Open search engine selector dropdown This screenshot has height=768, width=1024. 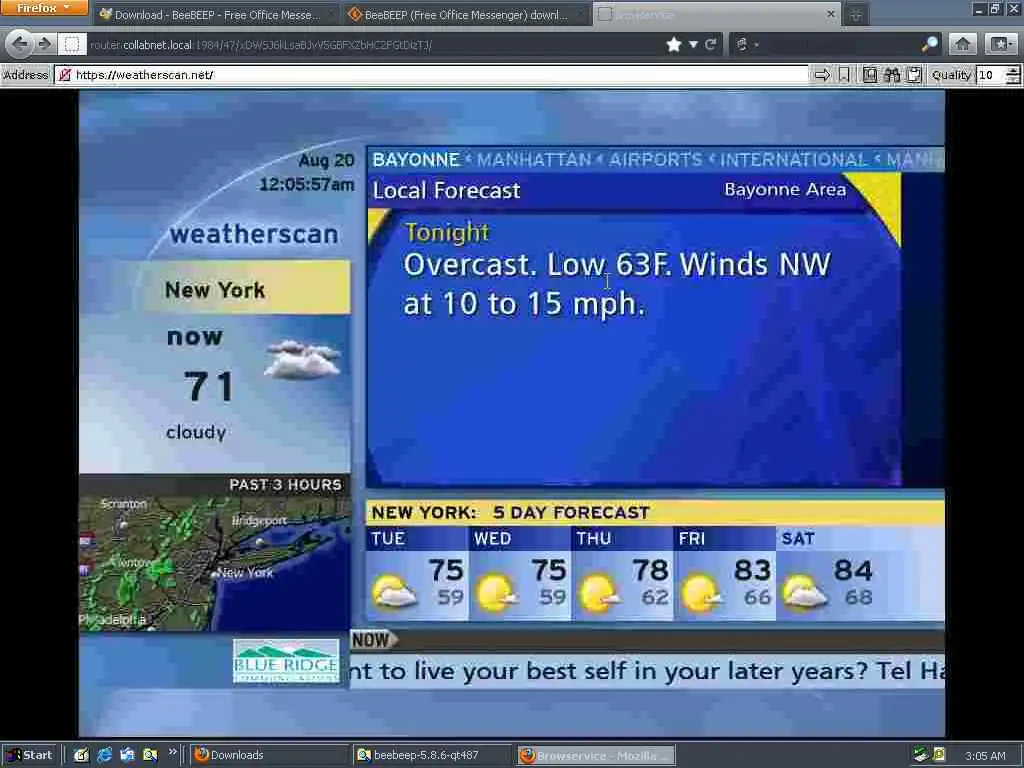point(747,44)
